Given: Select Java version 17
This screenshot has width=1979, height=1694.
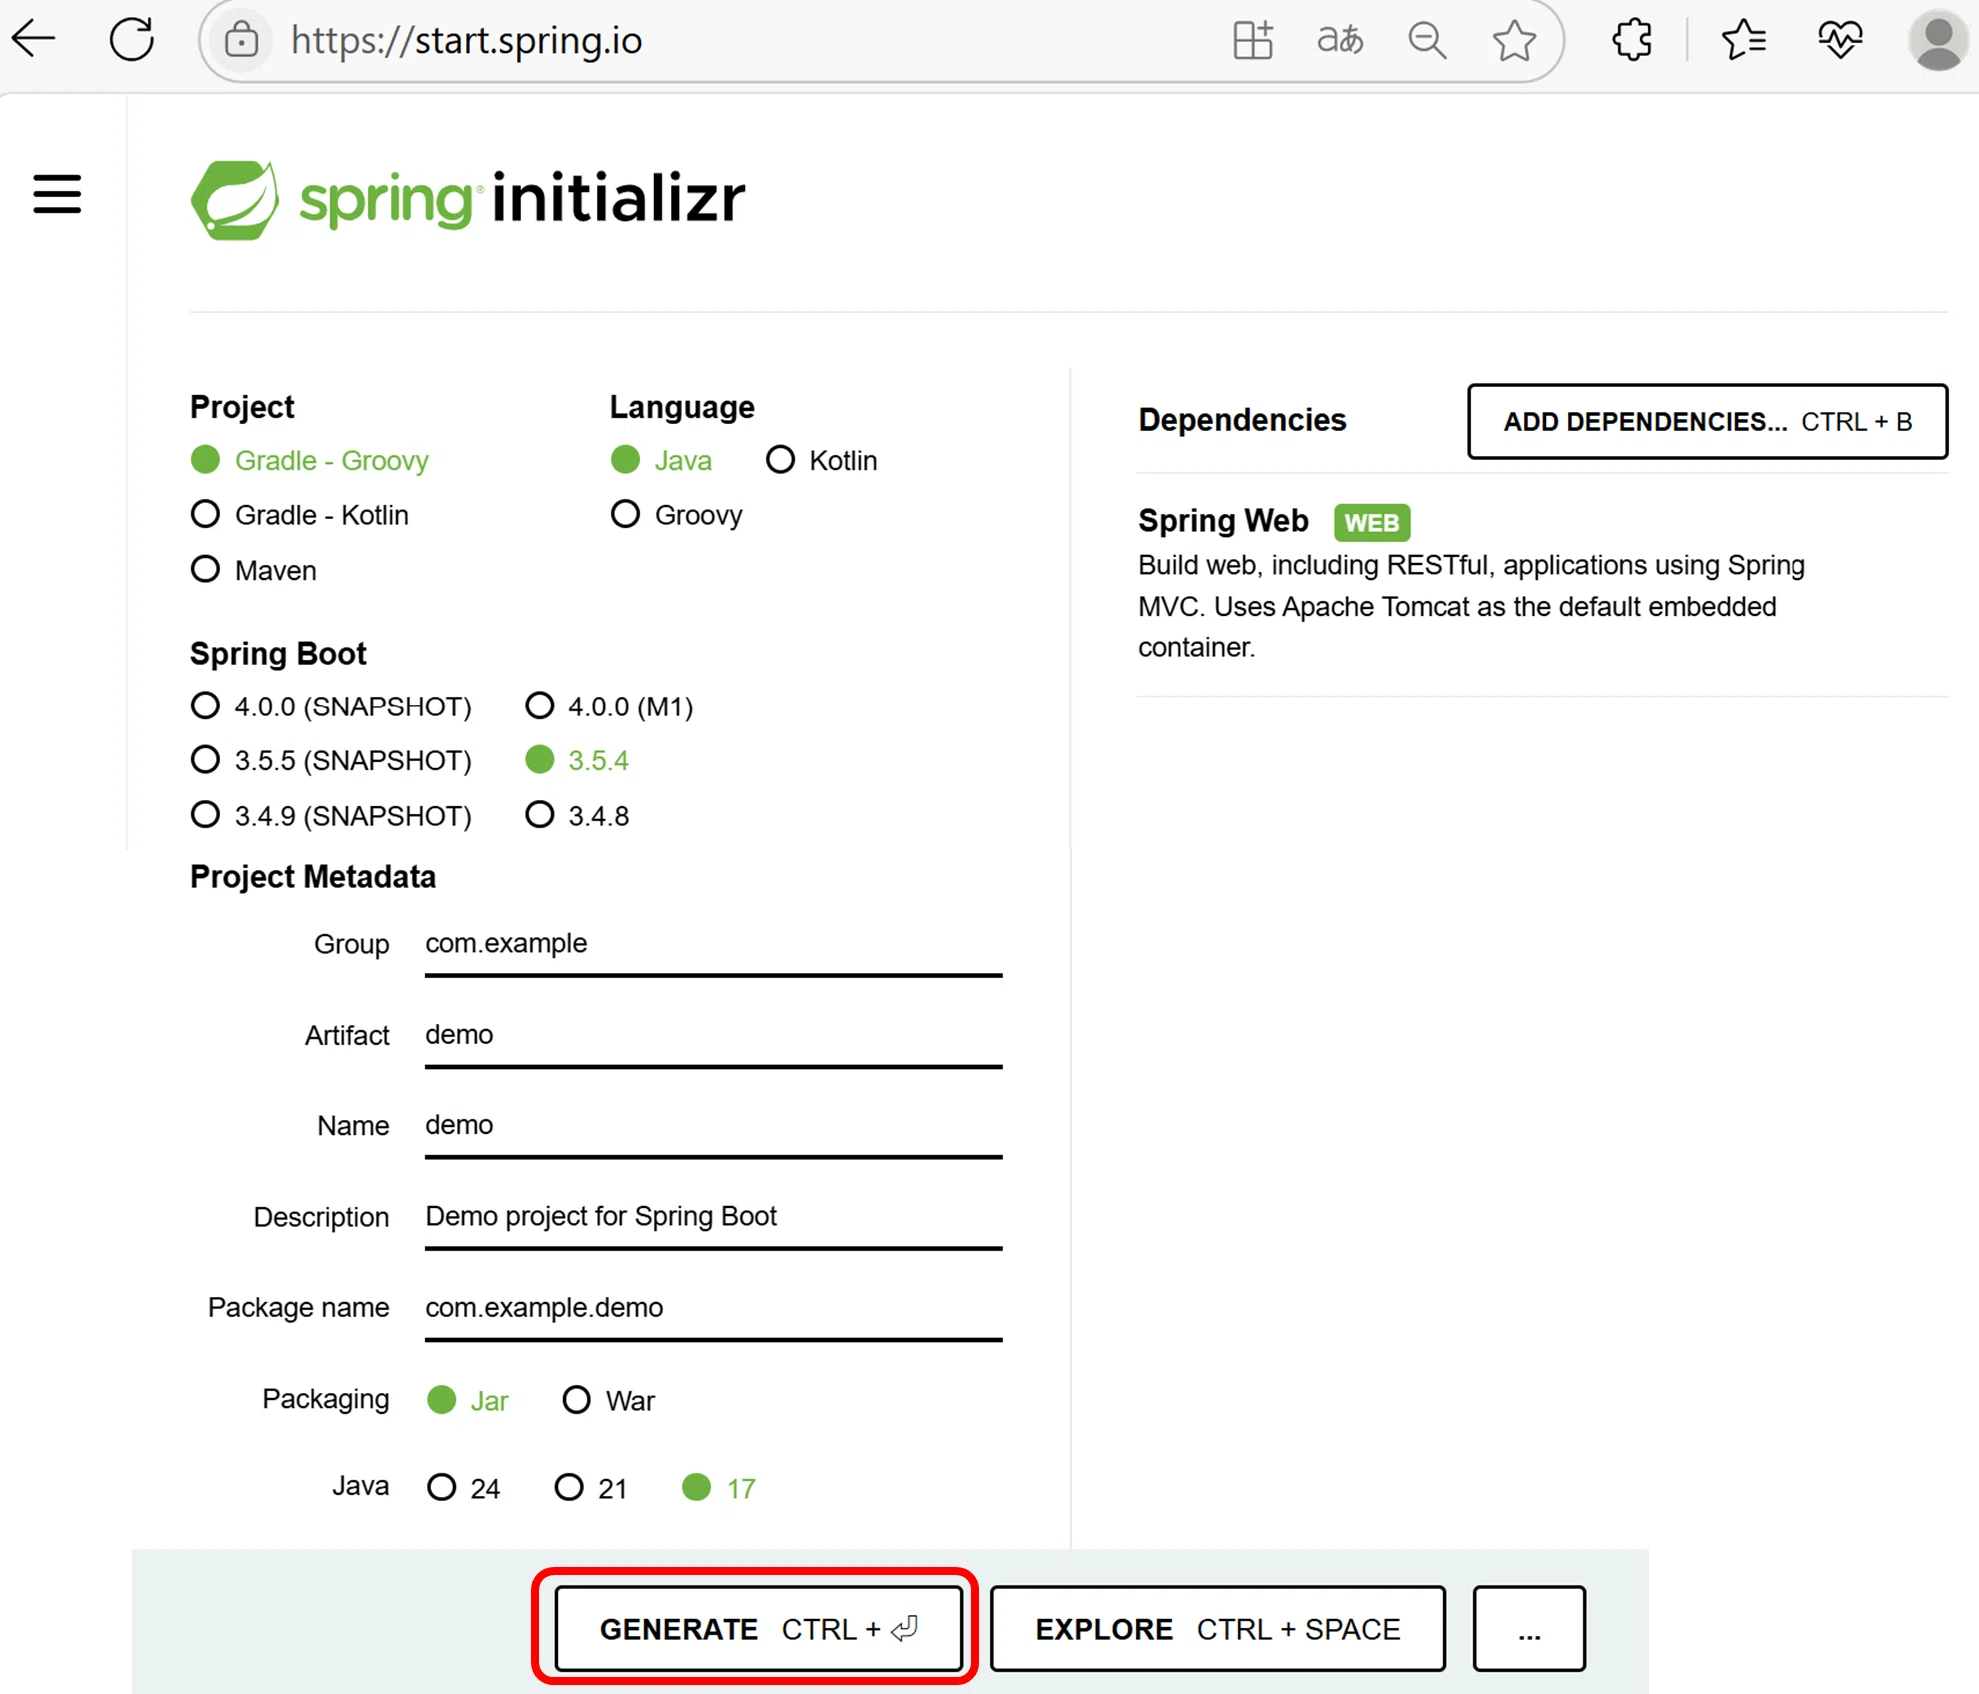Looking at the screenshot, I should [718, 1487].
